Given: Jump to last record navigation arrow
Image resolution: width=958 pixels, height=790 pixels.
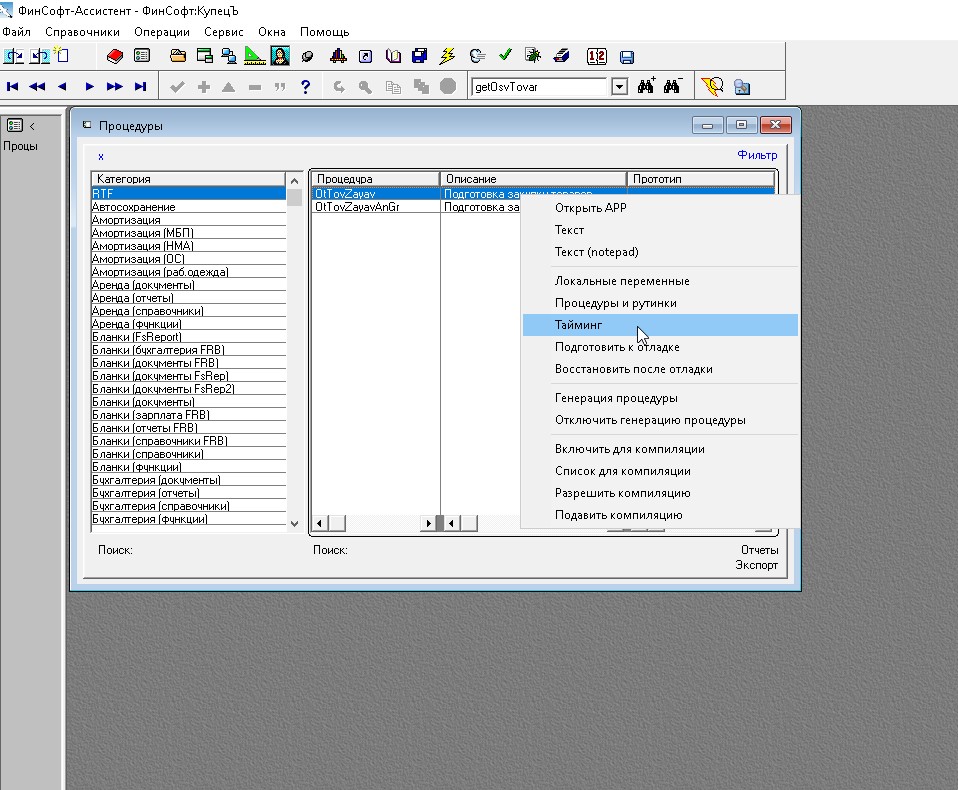Looking at the screenshot, I should pyautogui.click(x=140, y=87).
